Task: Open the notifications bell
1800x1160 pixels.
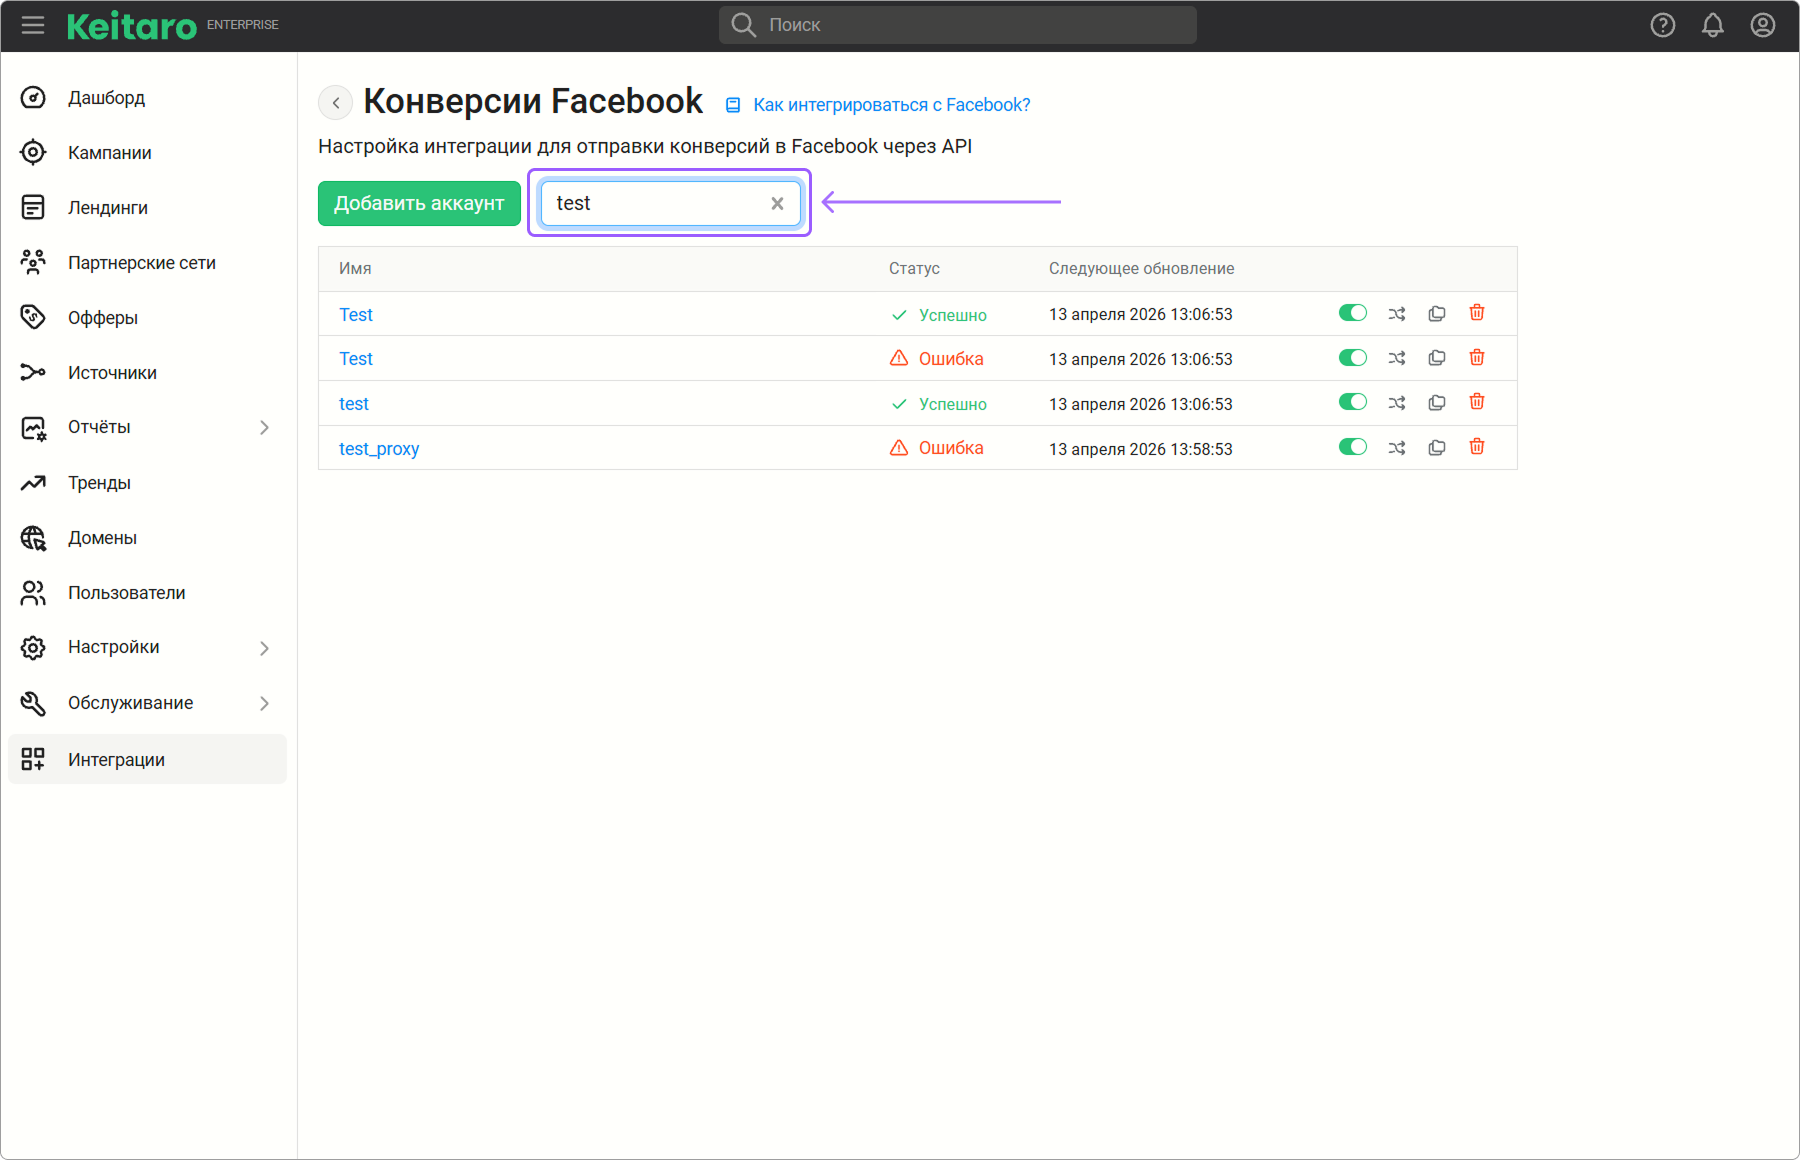Action: [1712, 25]
